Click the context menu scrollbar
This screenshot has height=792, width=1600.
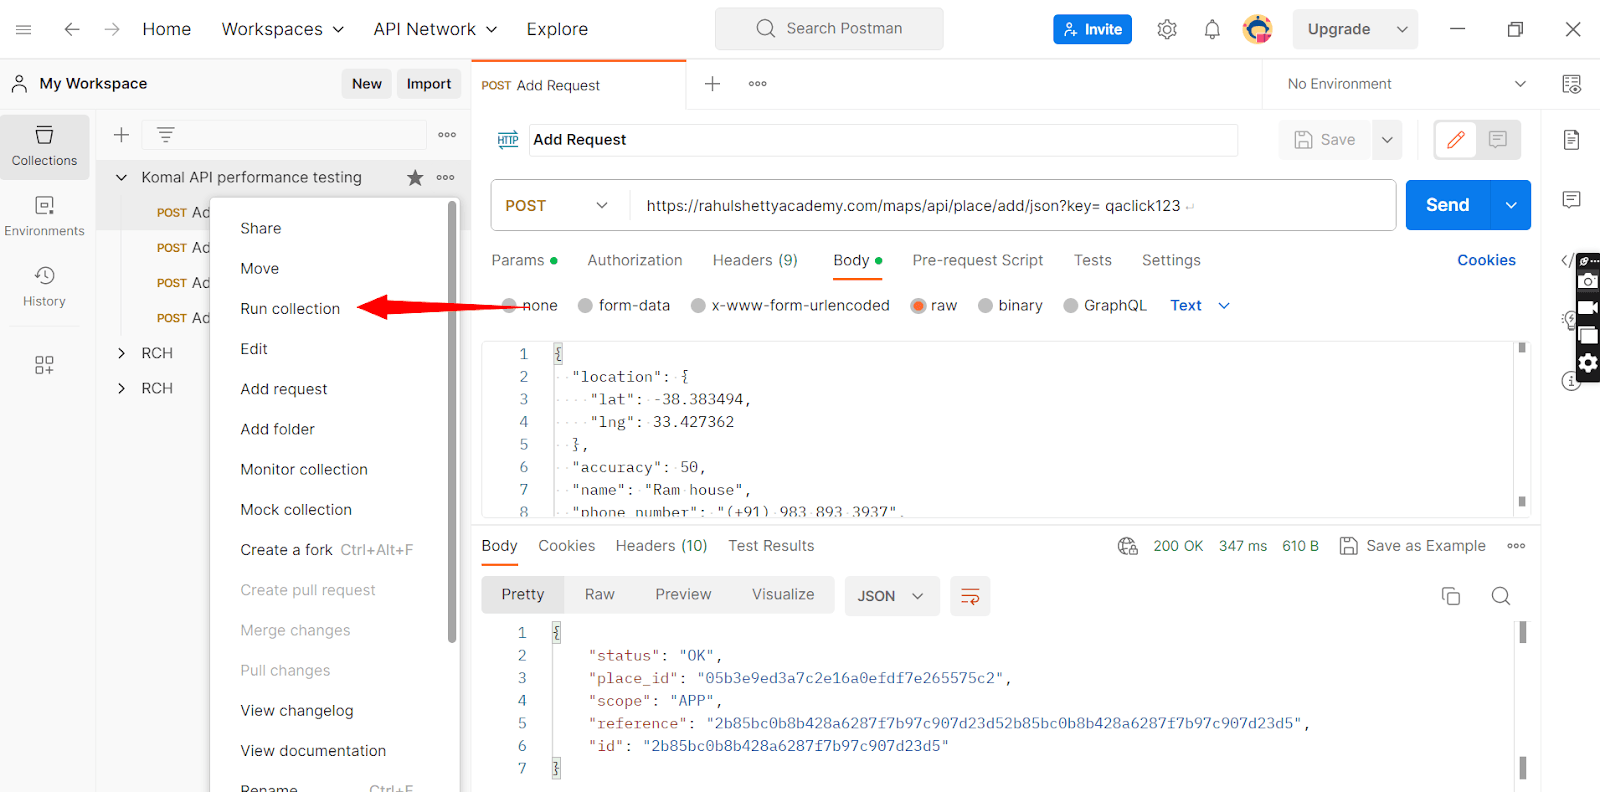(x=452, y=420)
